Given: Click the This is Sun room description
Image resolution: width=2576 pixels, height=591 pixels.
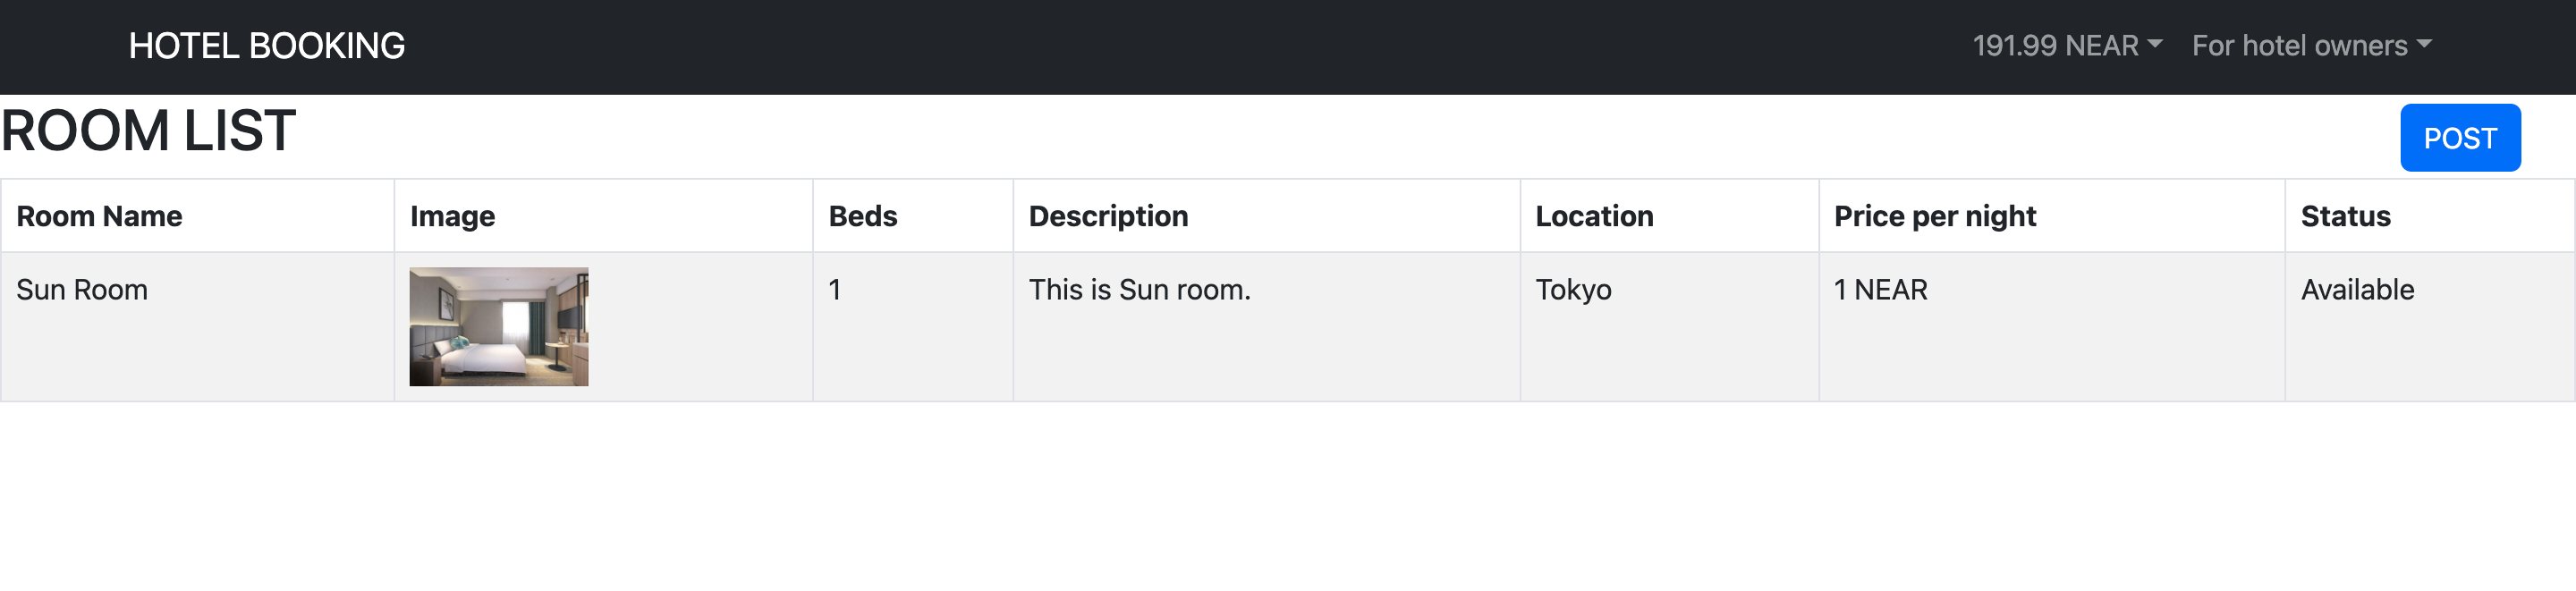Looking at the screenshot, I should coord(1140,290).
